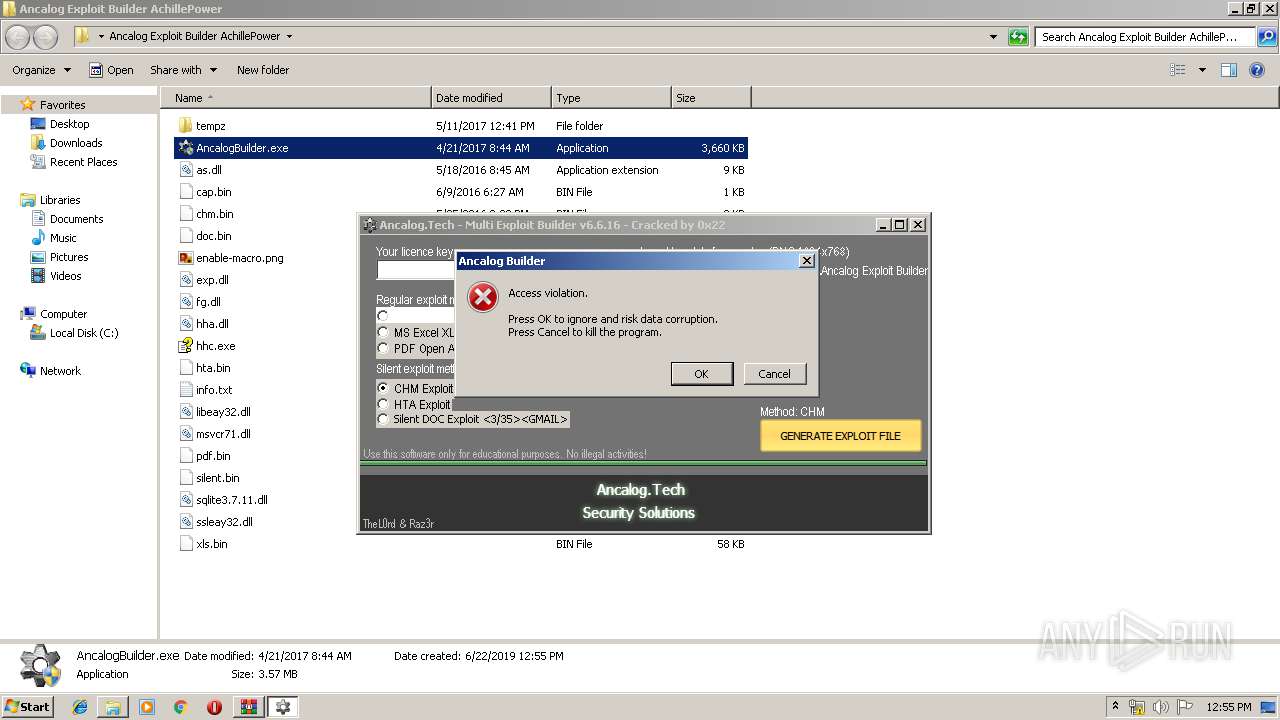
Task: Expand breadcrumb arrow after Ancalog Exploit Builder AchillePower
Action: pos(289,36)
